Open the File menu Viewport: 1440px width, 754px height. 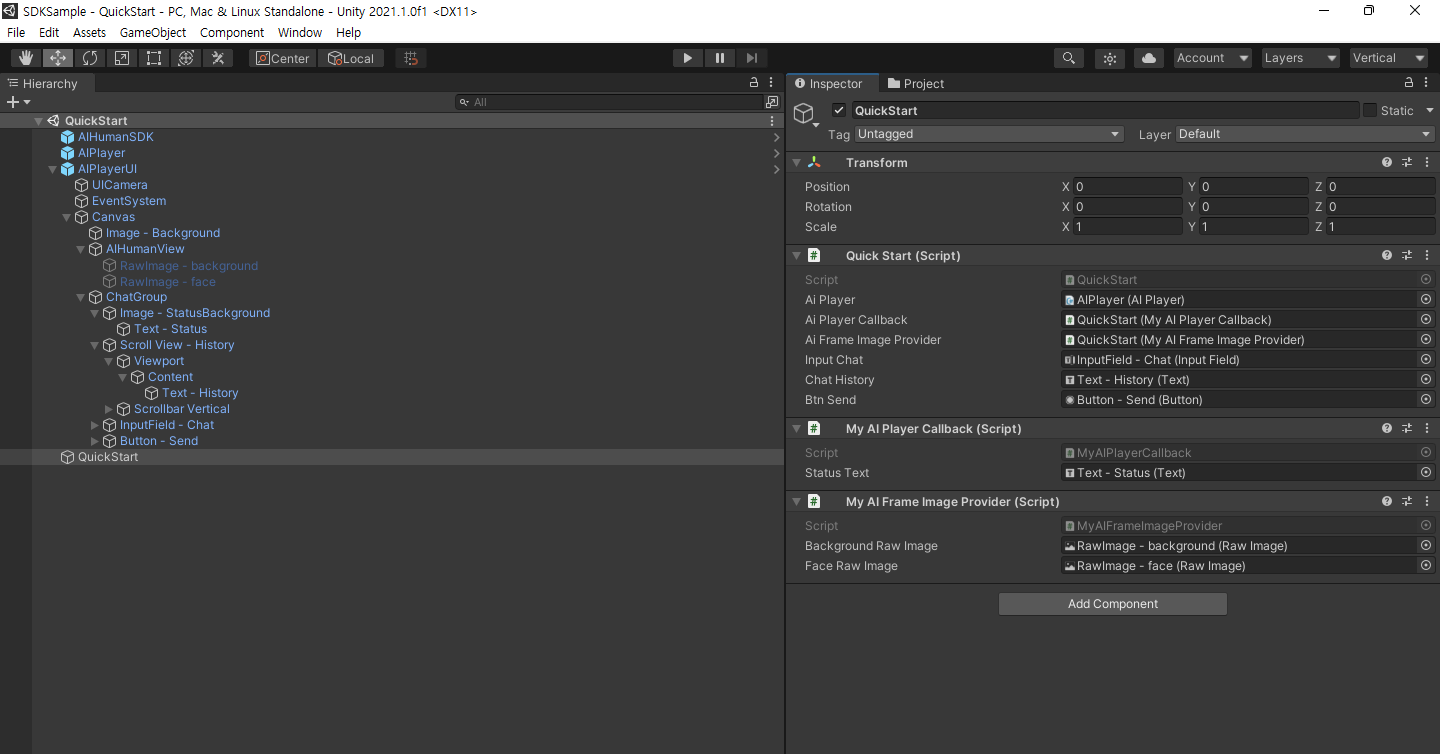point(16,32)
